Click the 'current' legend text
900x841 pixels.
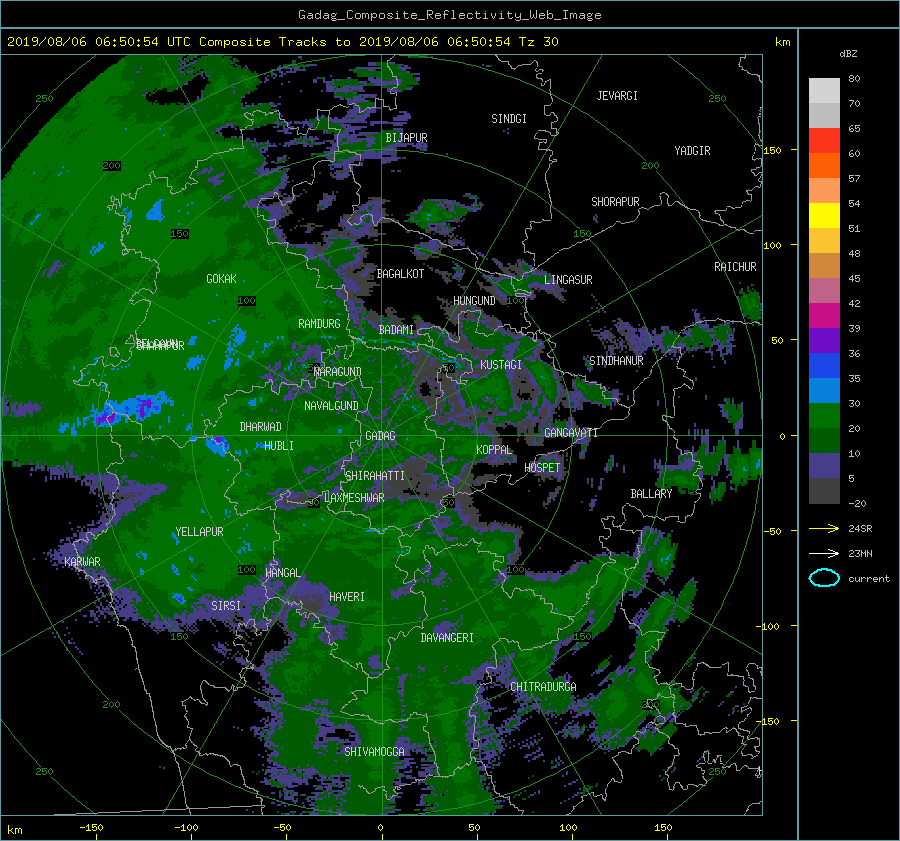(x=869, y=579)
